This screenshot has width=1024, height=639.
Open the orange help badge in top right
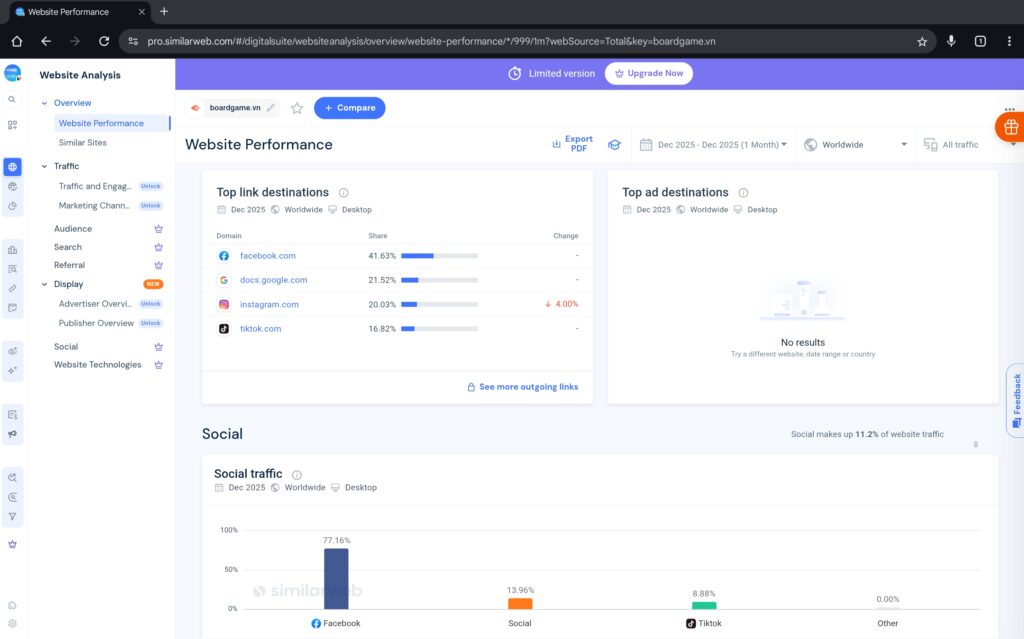pos(1009,127)
